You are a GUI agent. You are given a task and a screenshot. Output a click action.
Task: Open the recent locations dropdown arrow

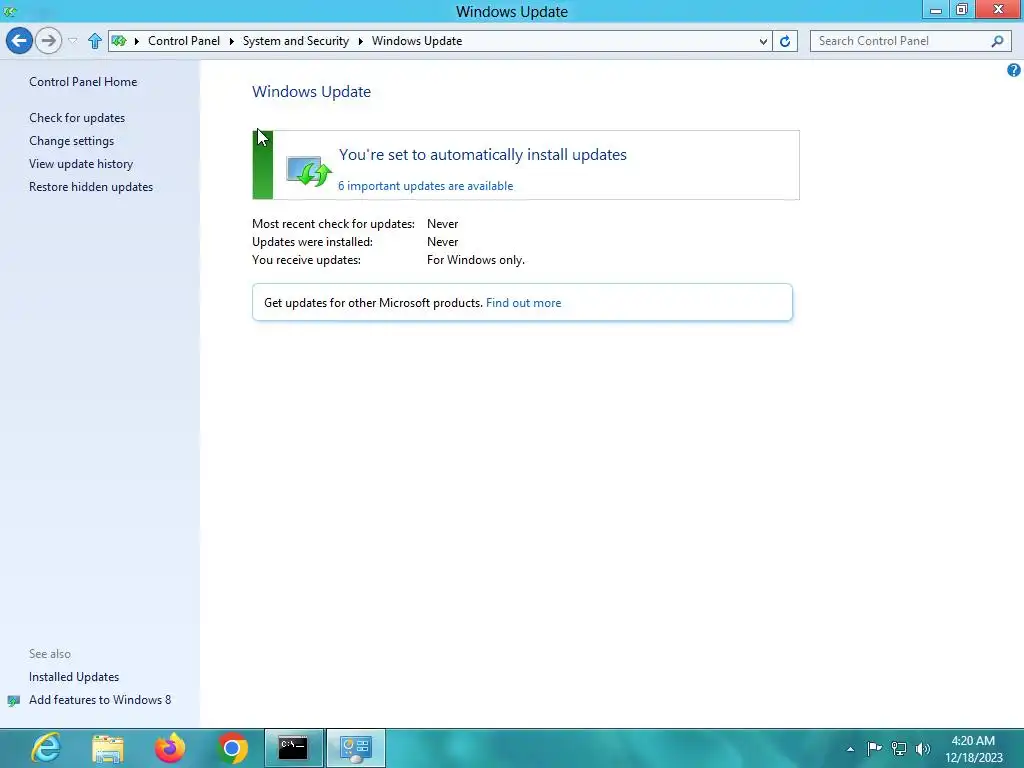(x=72, y=41)
